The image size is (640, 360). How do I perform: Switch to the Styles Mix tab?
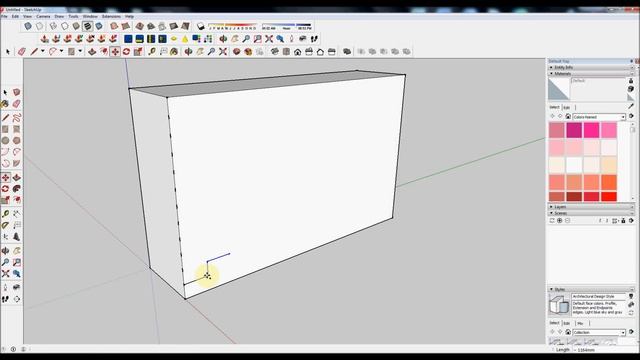click(580, 323)
